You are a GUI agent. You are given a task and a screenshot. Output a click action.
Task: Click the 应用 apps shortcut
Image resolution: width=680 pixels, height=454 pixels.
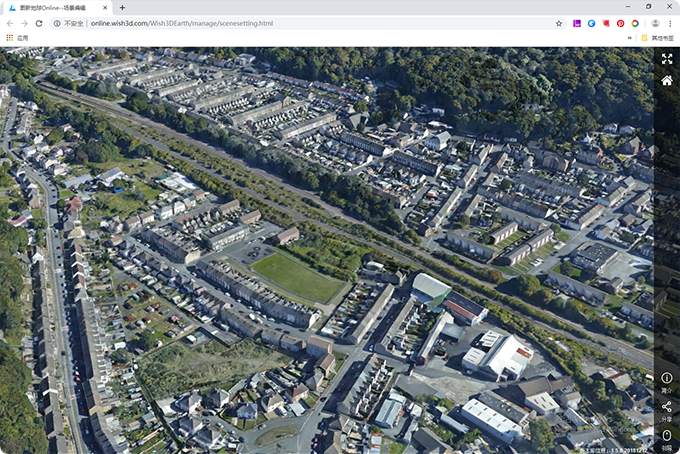(17, 38)
